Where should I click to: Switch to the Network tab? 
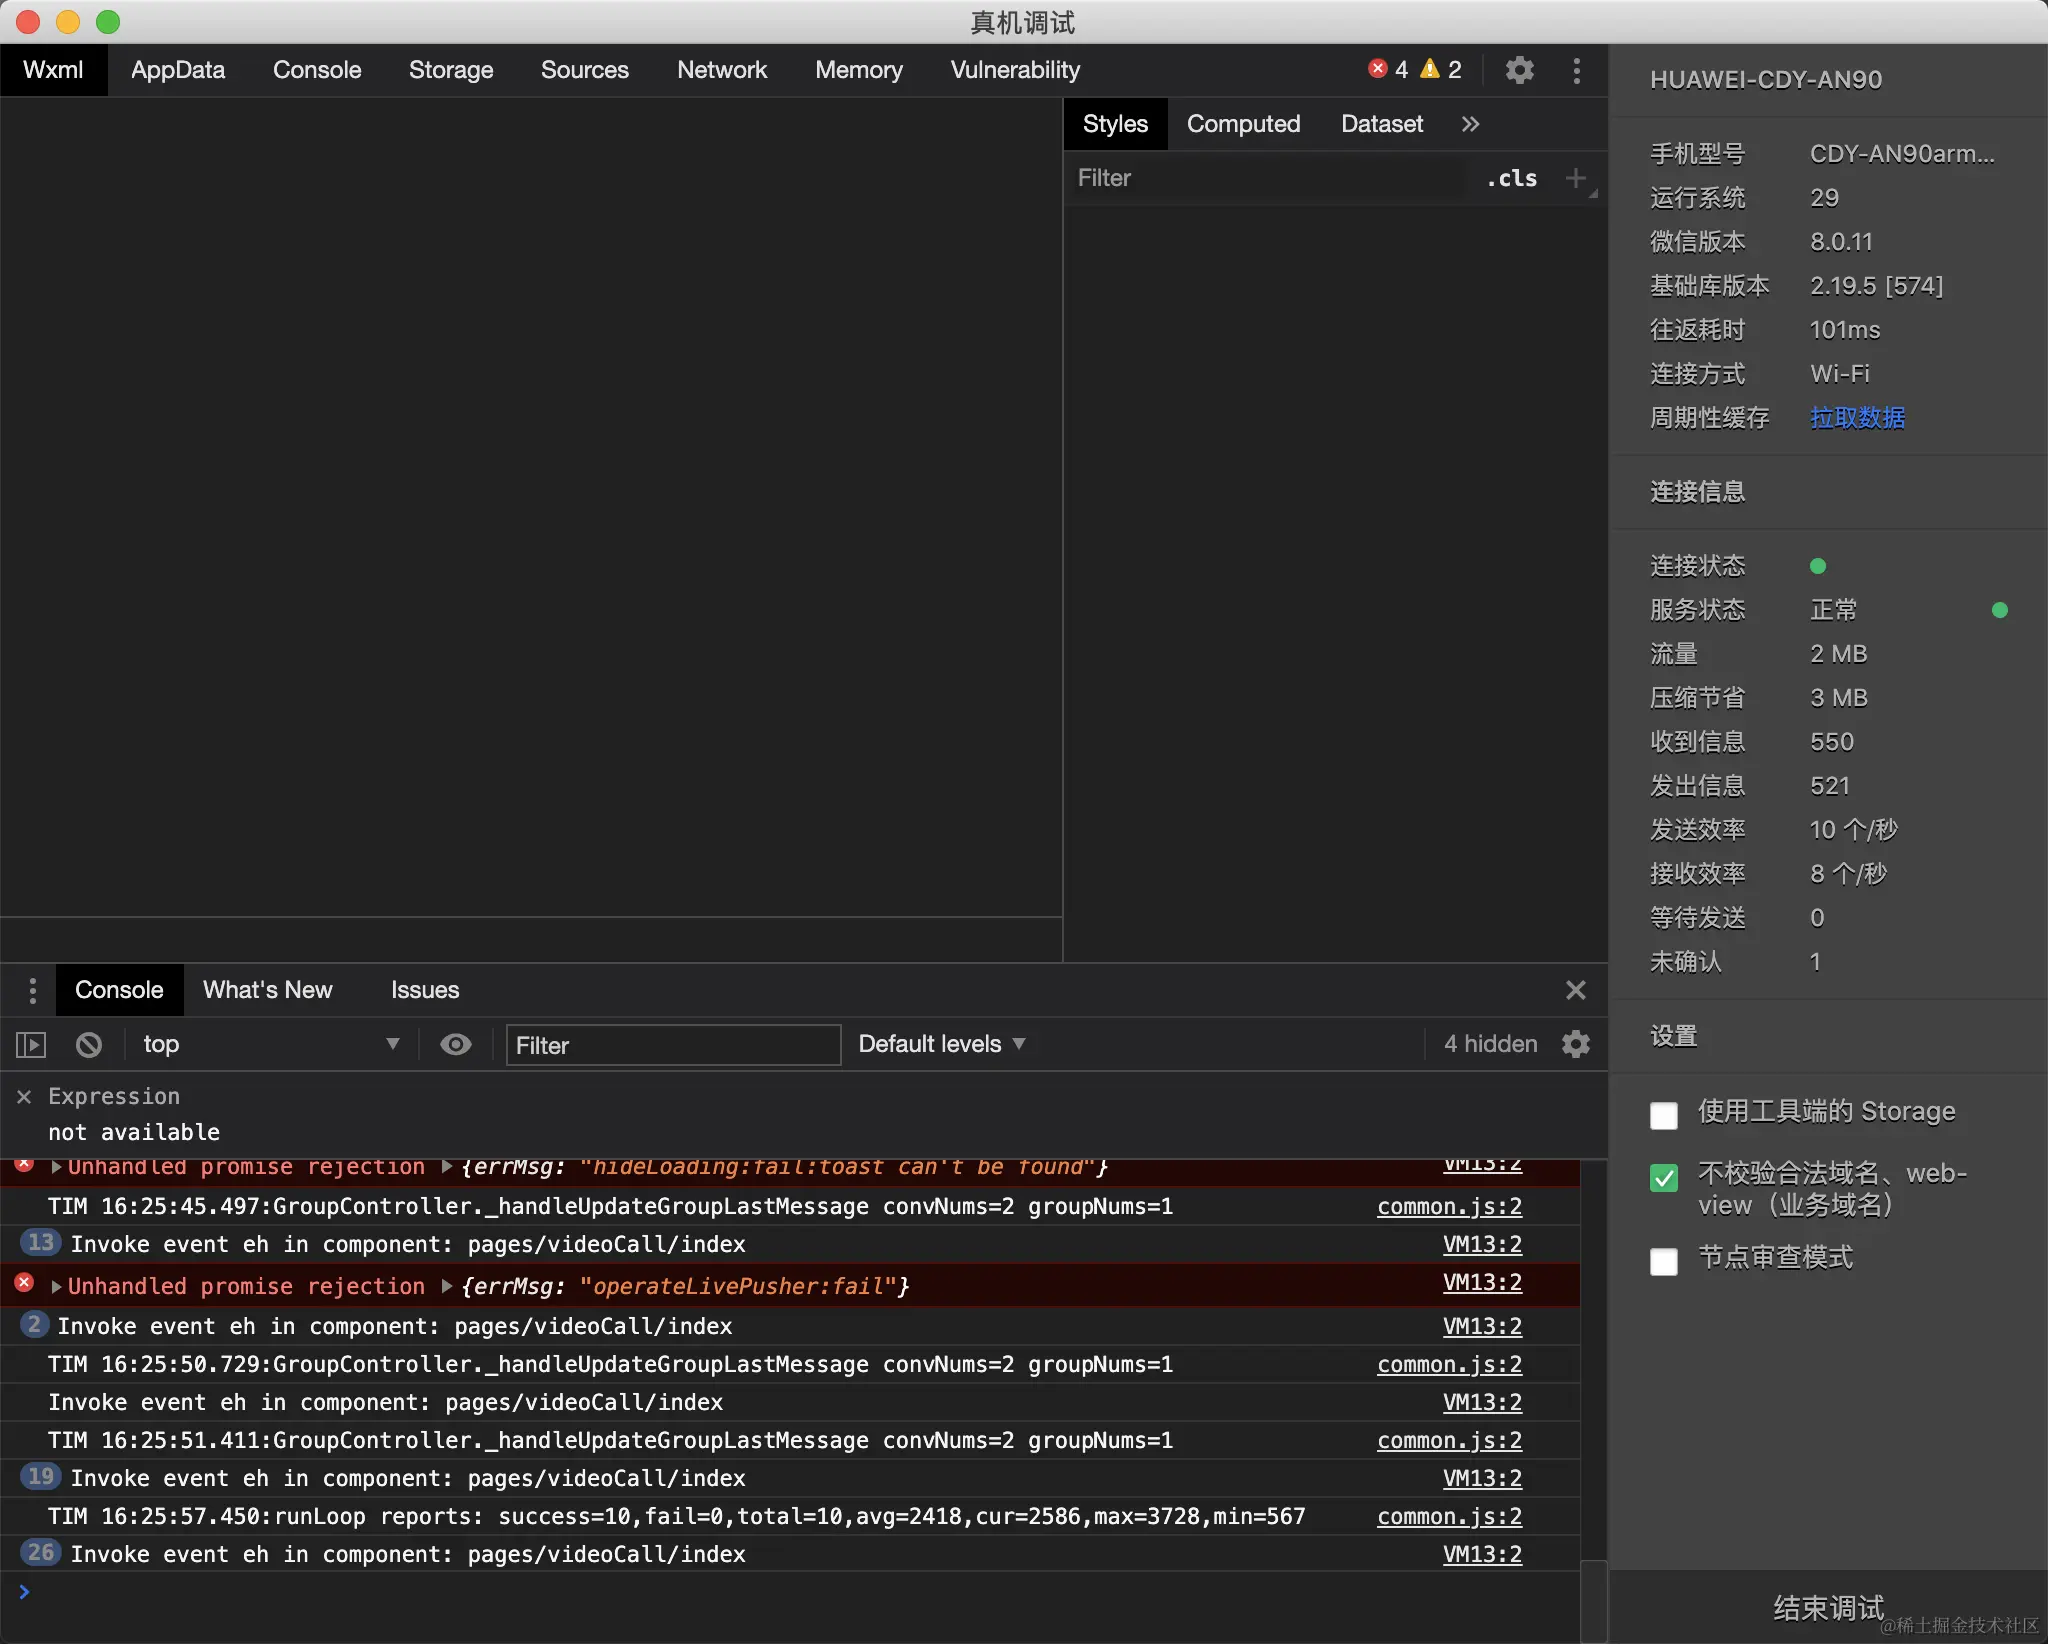(x=721, y=70)
